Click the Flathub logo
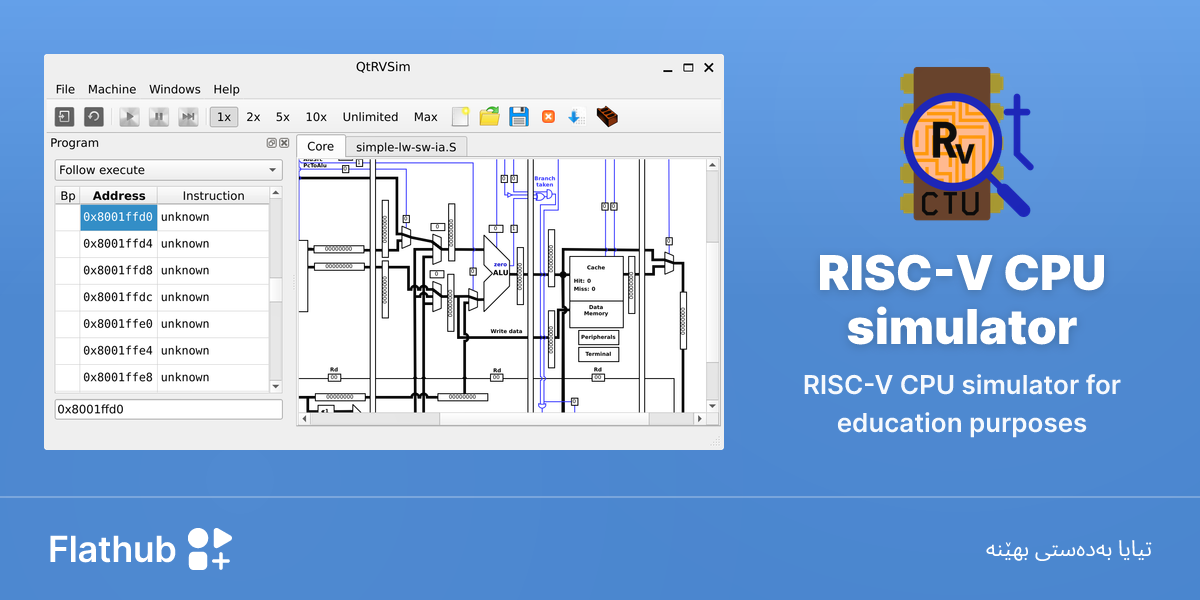The image size is (1200, 600). (140, 549)
